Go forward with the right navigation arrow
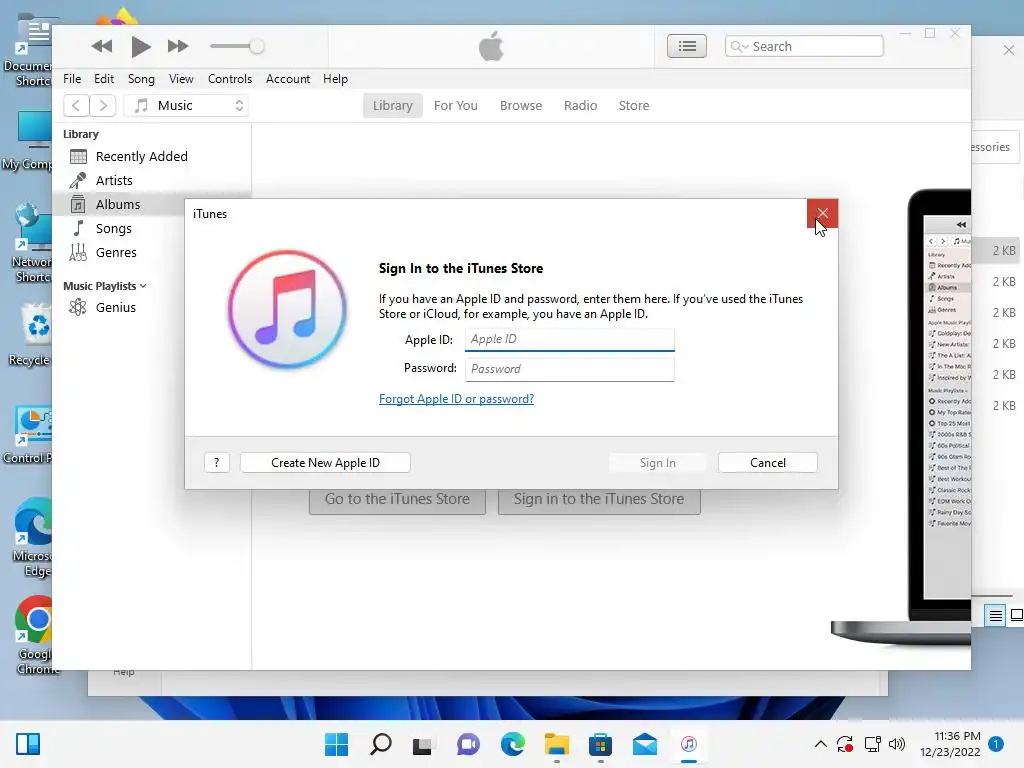 pos(103,105)
